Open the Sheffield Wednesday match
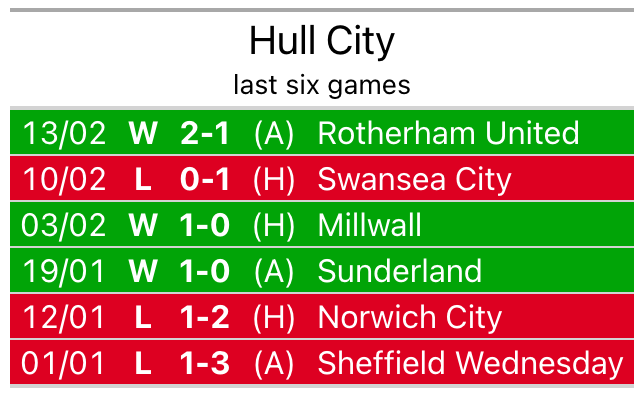Viewport: 644px width, 396px height. [322, 362]
